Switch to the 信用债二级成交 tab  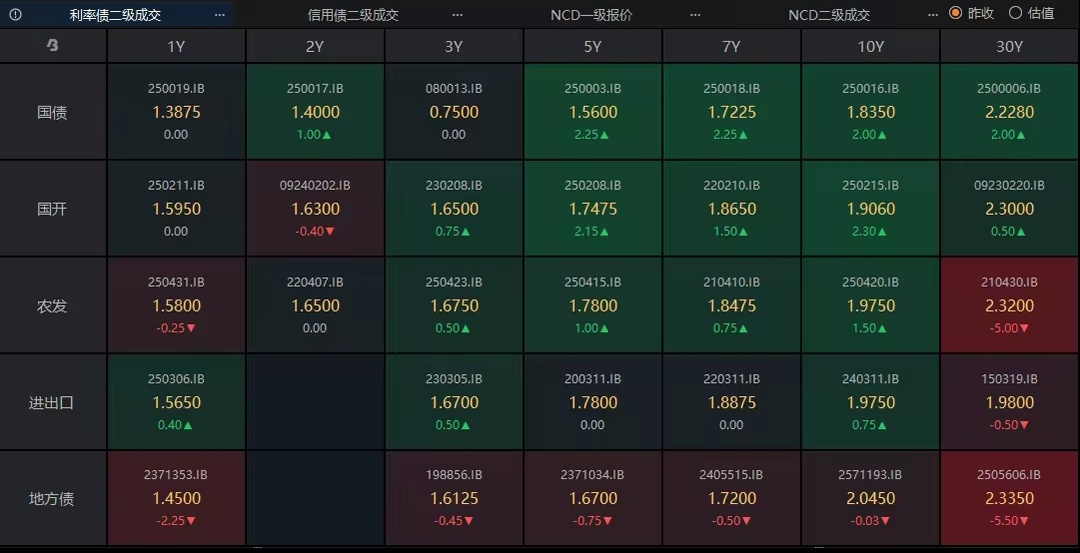pyautogui.click(x=353, y=15)
